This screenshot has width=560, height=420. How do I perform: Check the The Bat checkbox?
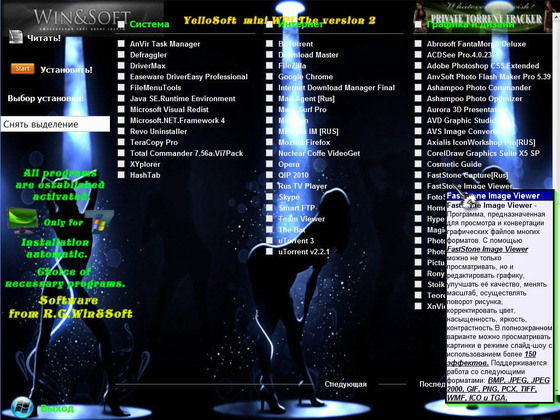pos(269,230)
